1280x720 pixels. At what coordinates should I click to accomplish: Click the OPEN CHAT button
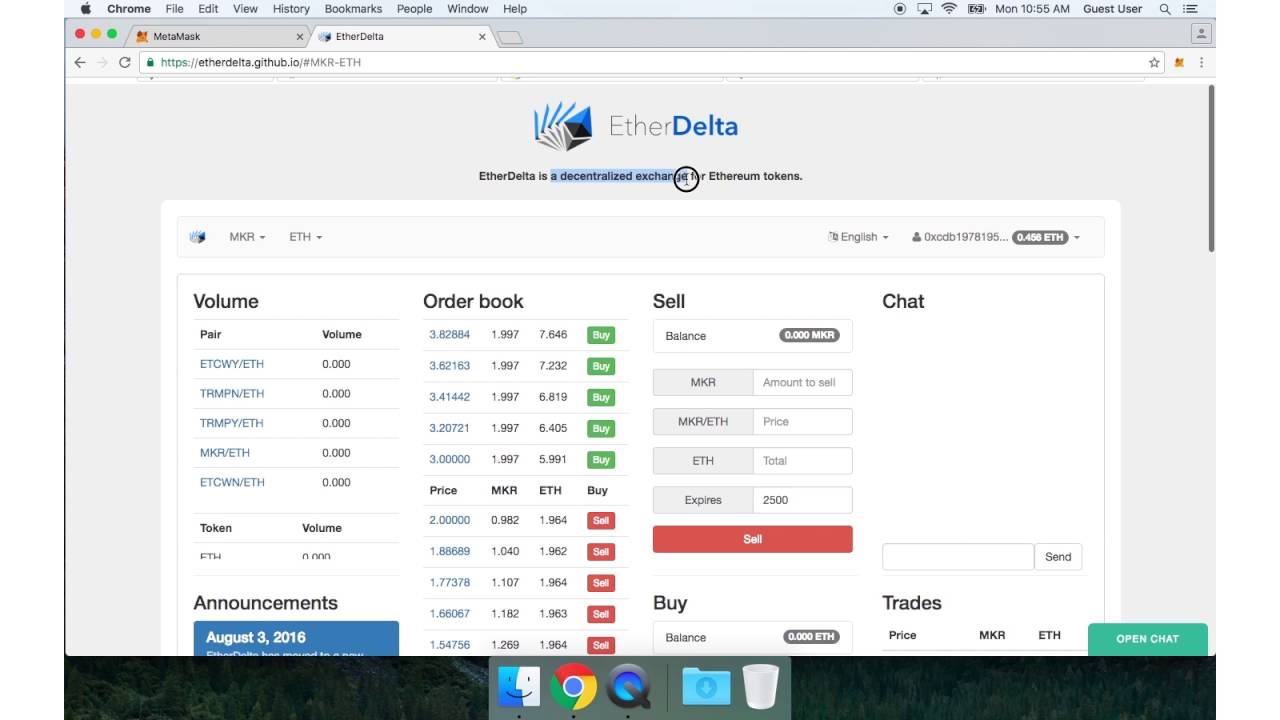coord(1147,639)
